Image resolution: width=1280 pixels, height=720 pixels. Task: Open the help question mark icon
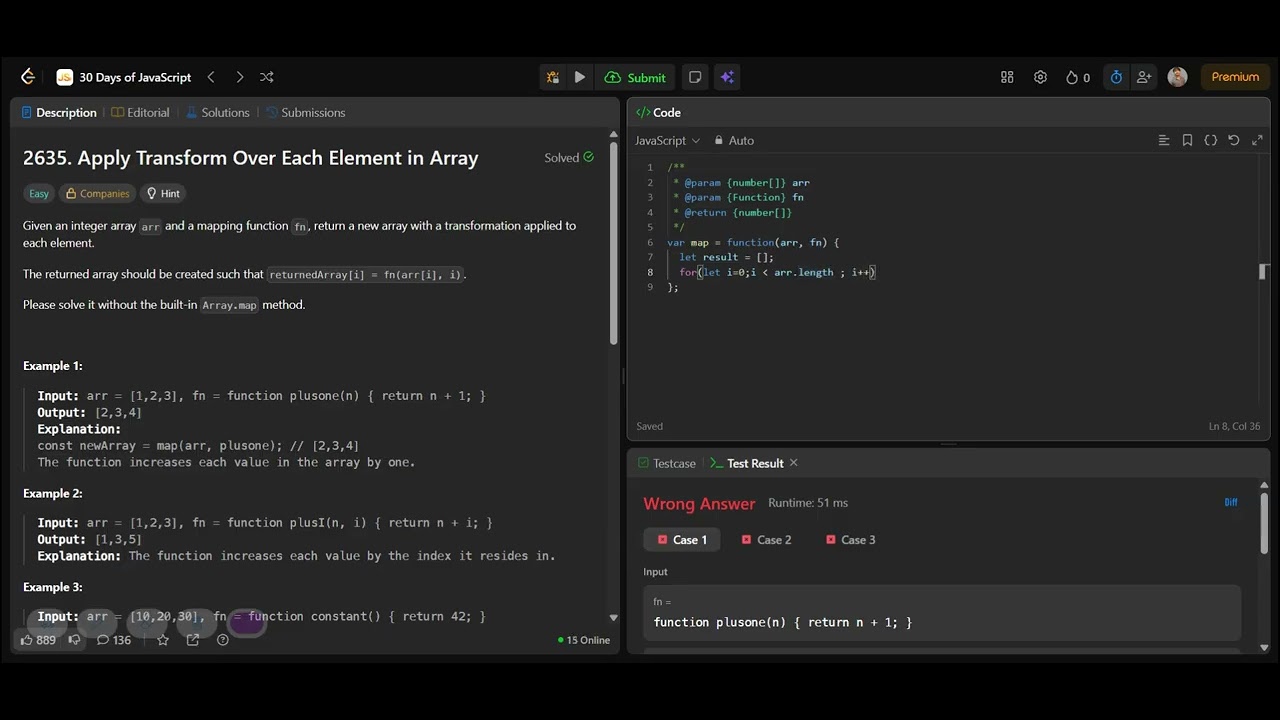(223, 640)
